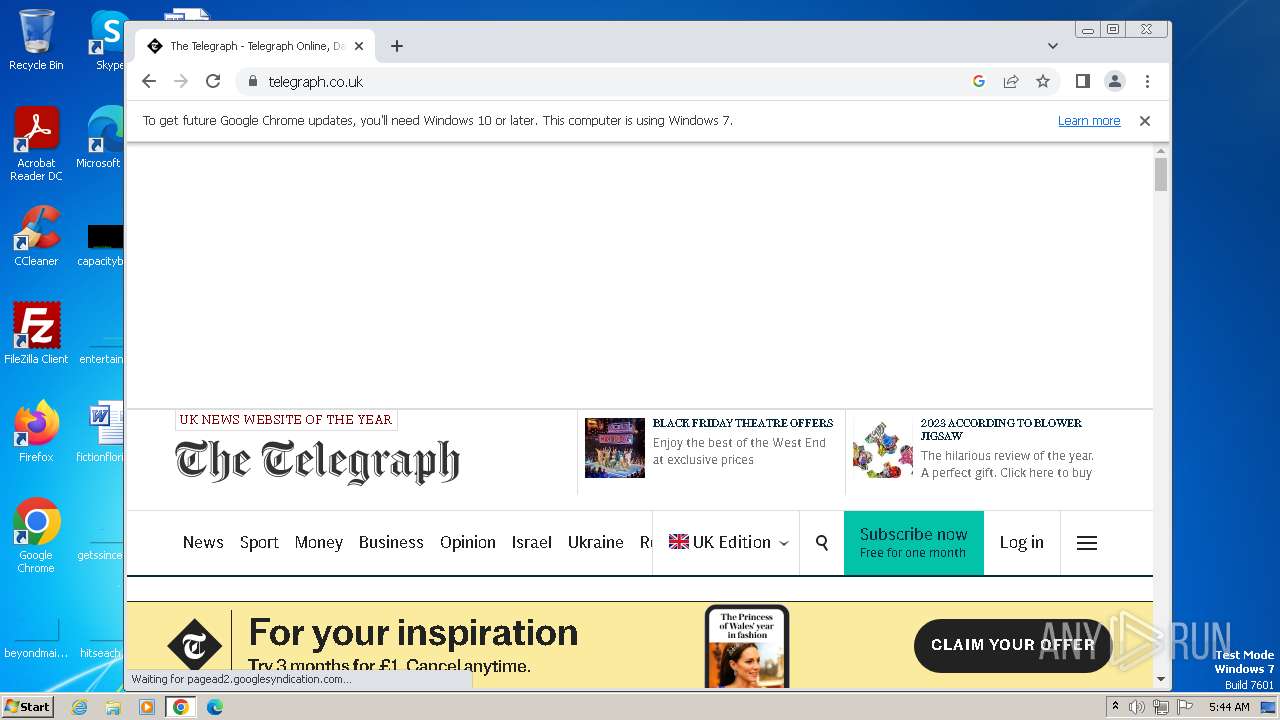Screen dimensions: 1280x720
Task: Click the scrollbar down arrow
Action: click(x=1161, y=680)
